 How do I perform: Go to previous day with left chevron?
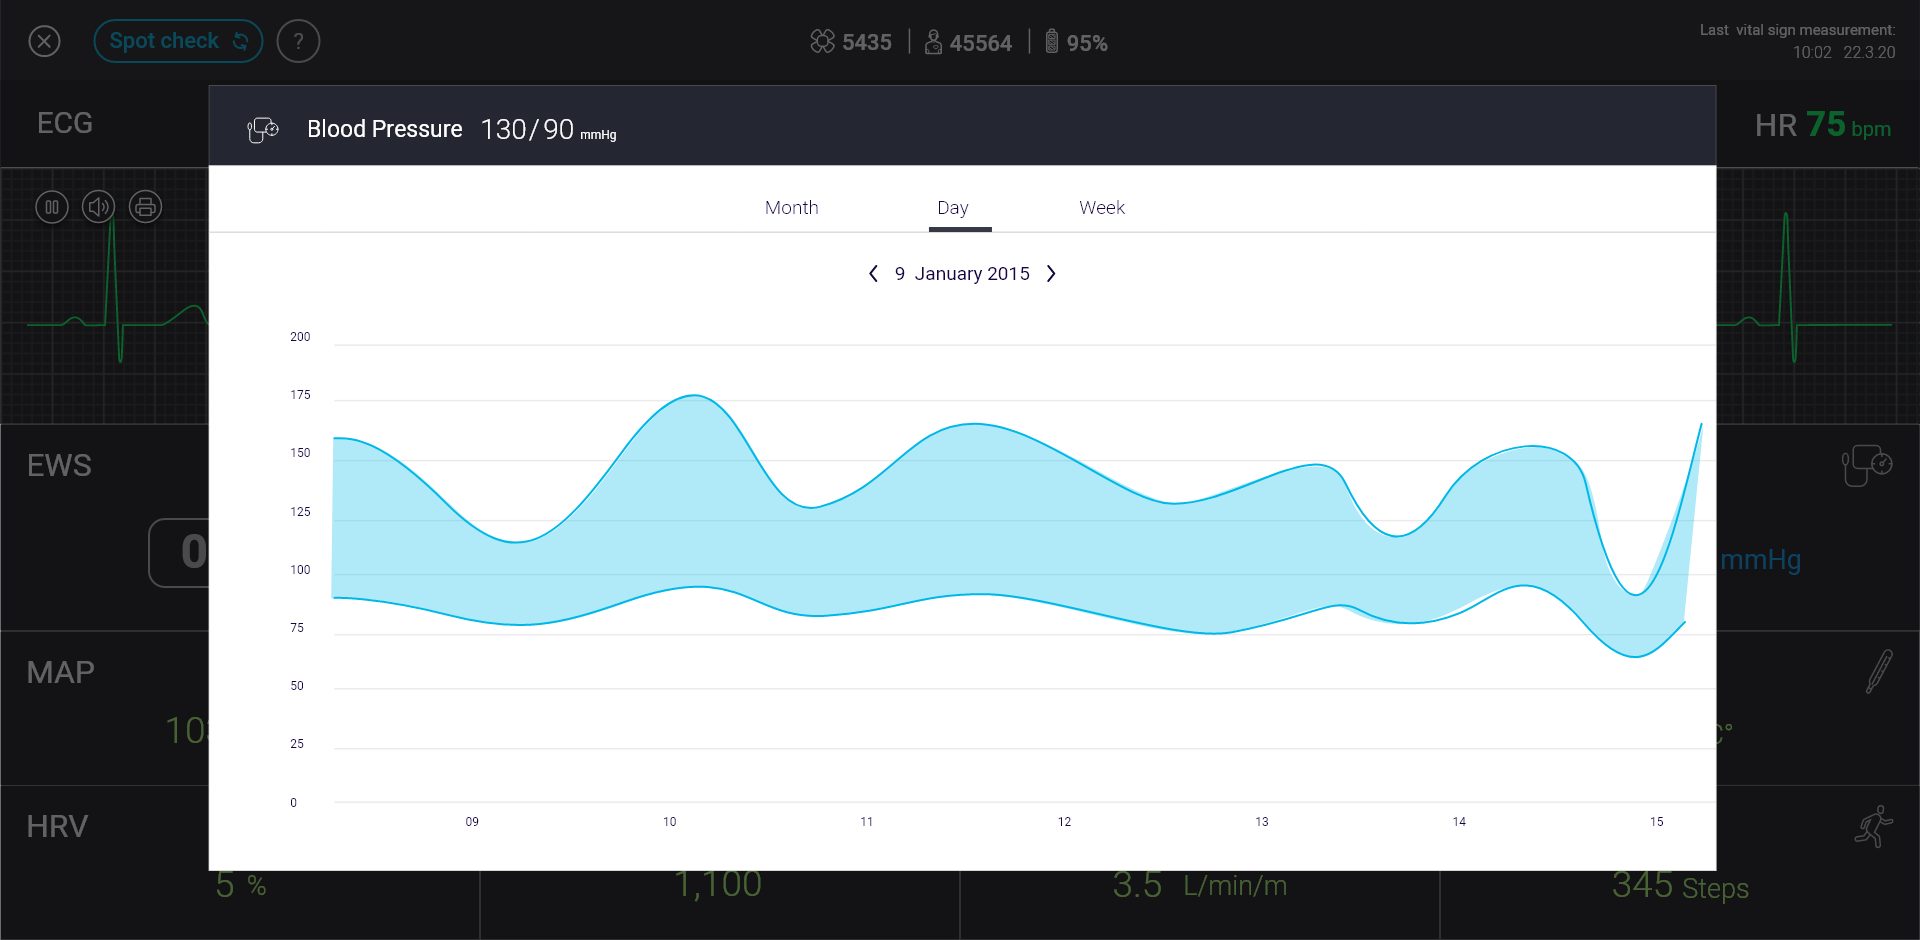point(873,274)
